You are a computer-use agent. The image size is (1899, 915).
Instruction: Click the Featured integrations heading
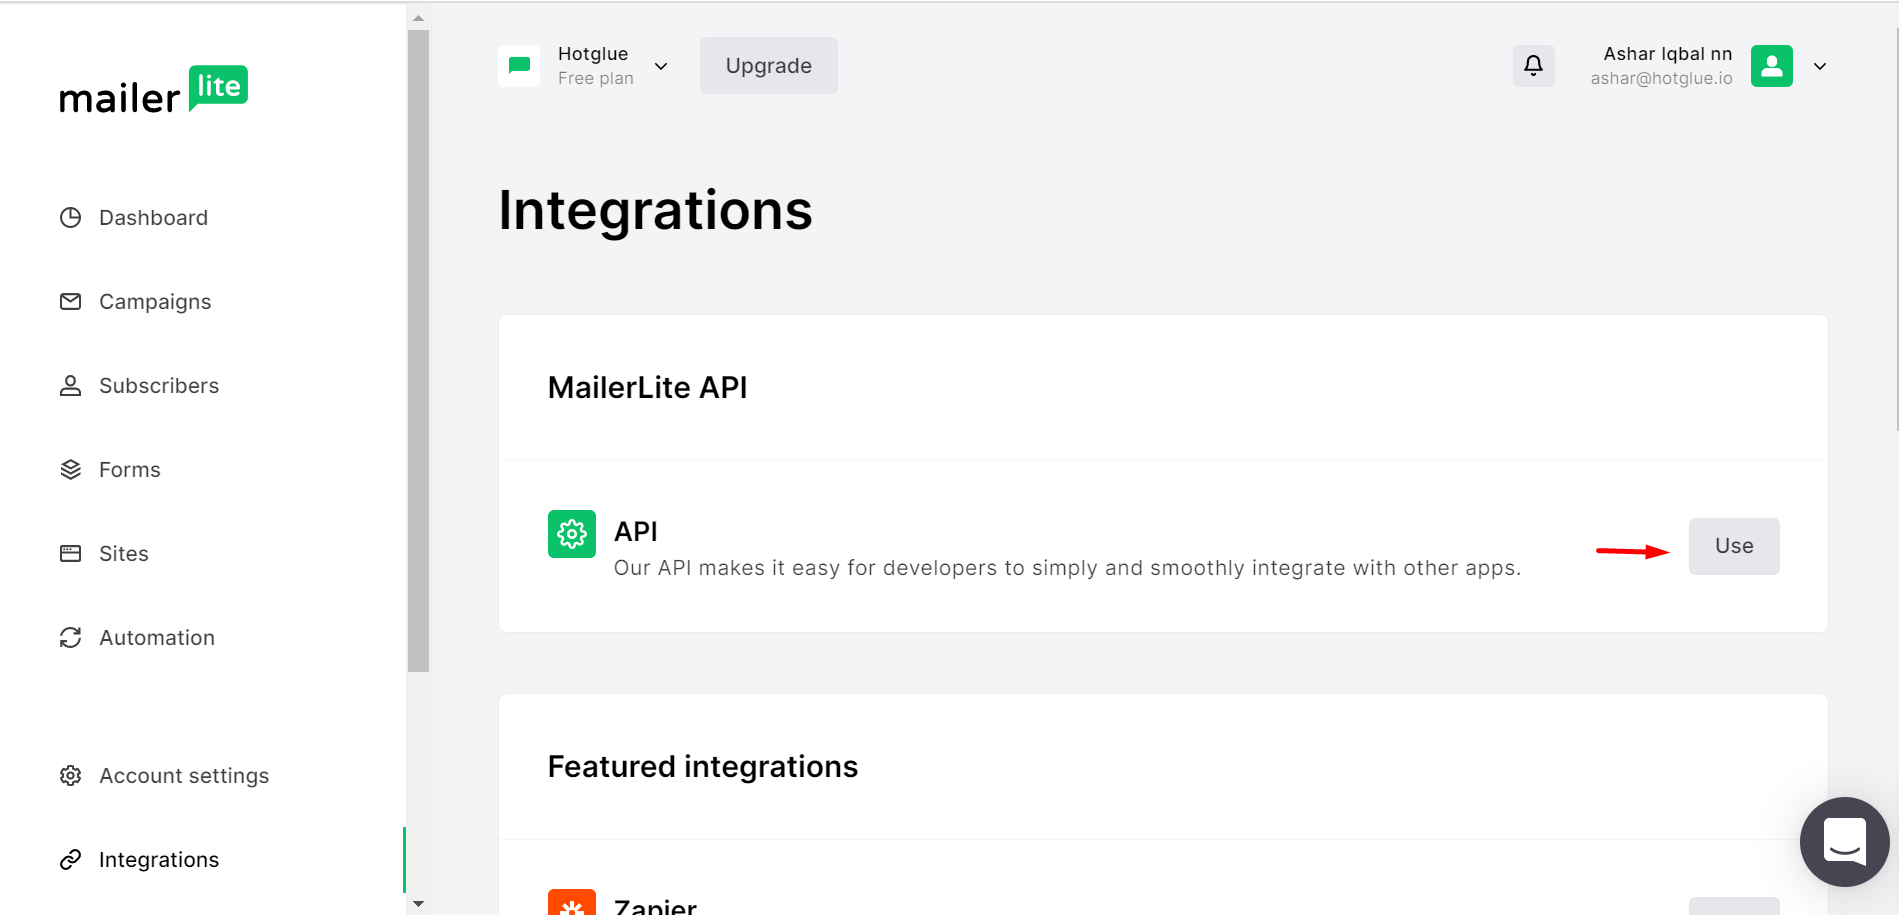coord(703,766)
